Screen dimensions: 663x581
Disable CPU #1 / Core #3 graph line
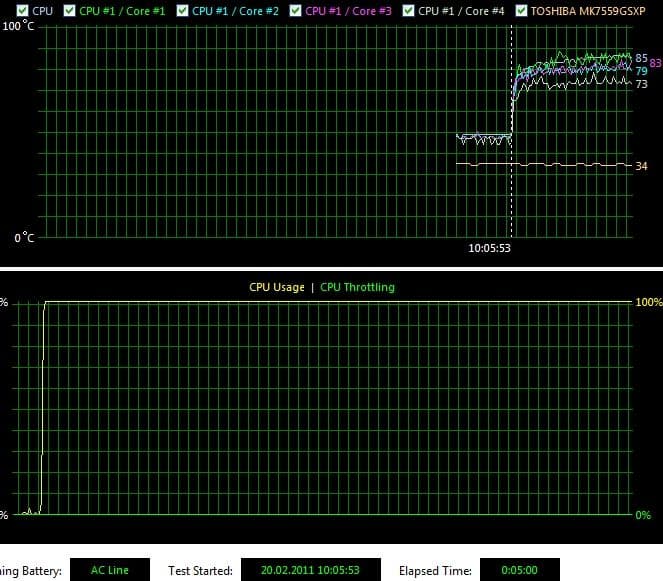pos(296,11)
